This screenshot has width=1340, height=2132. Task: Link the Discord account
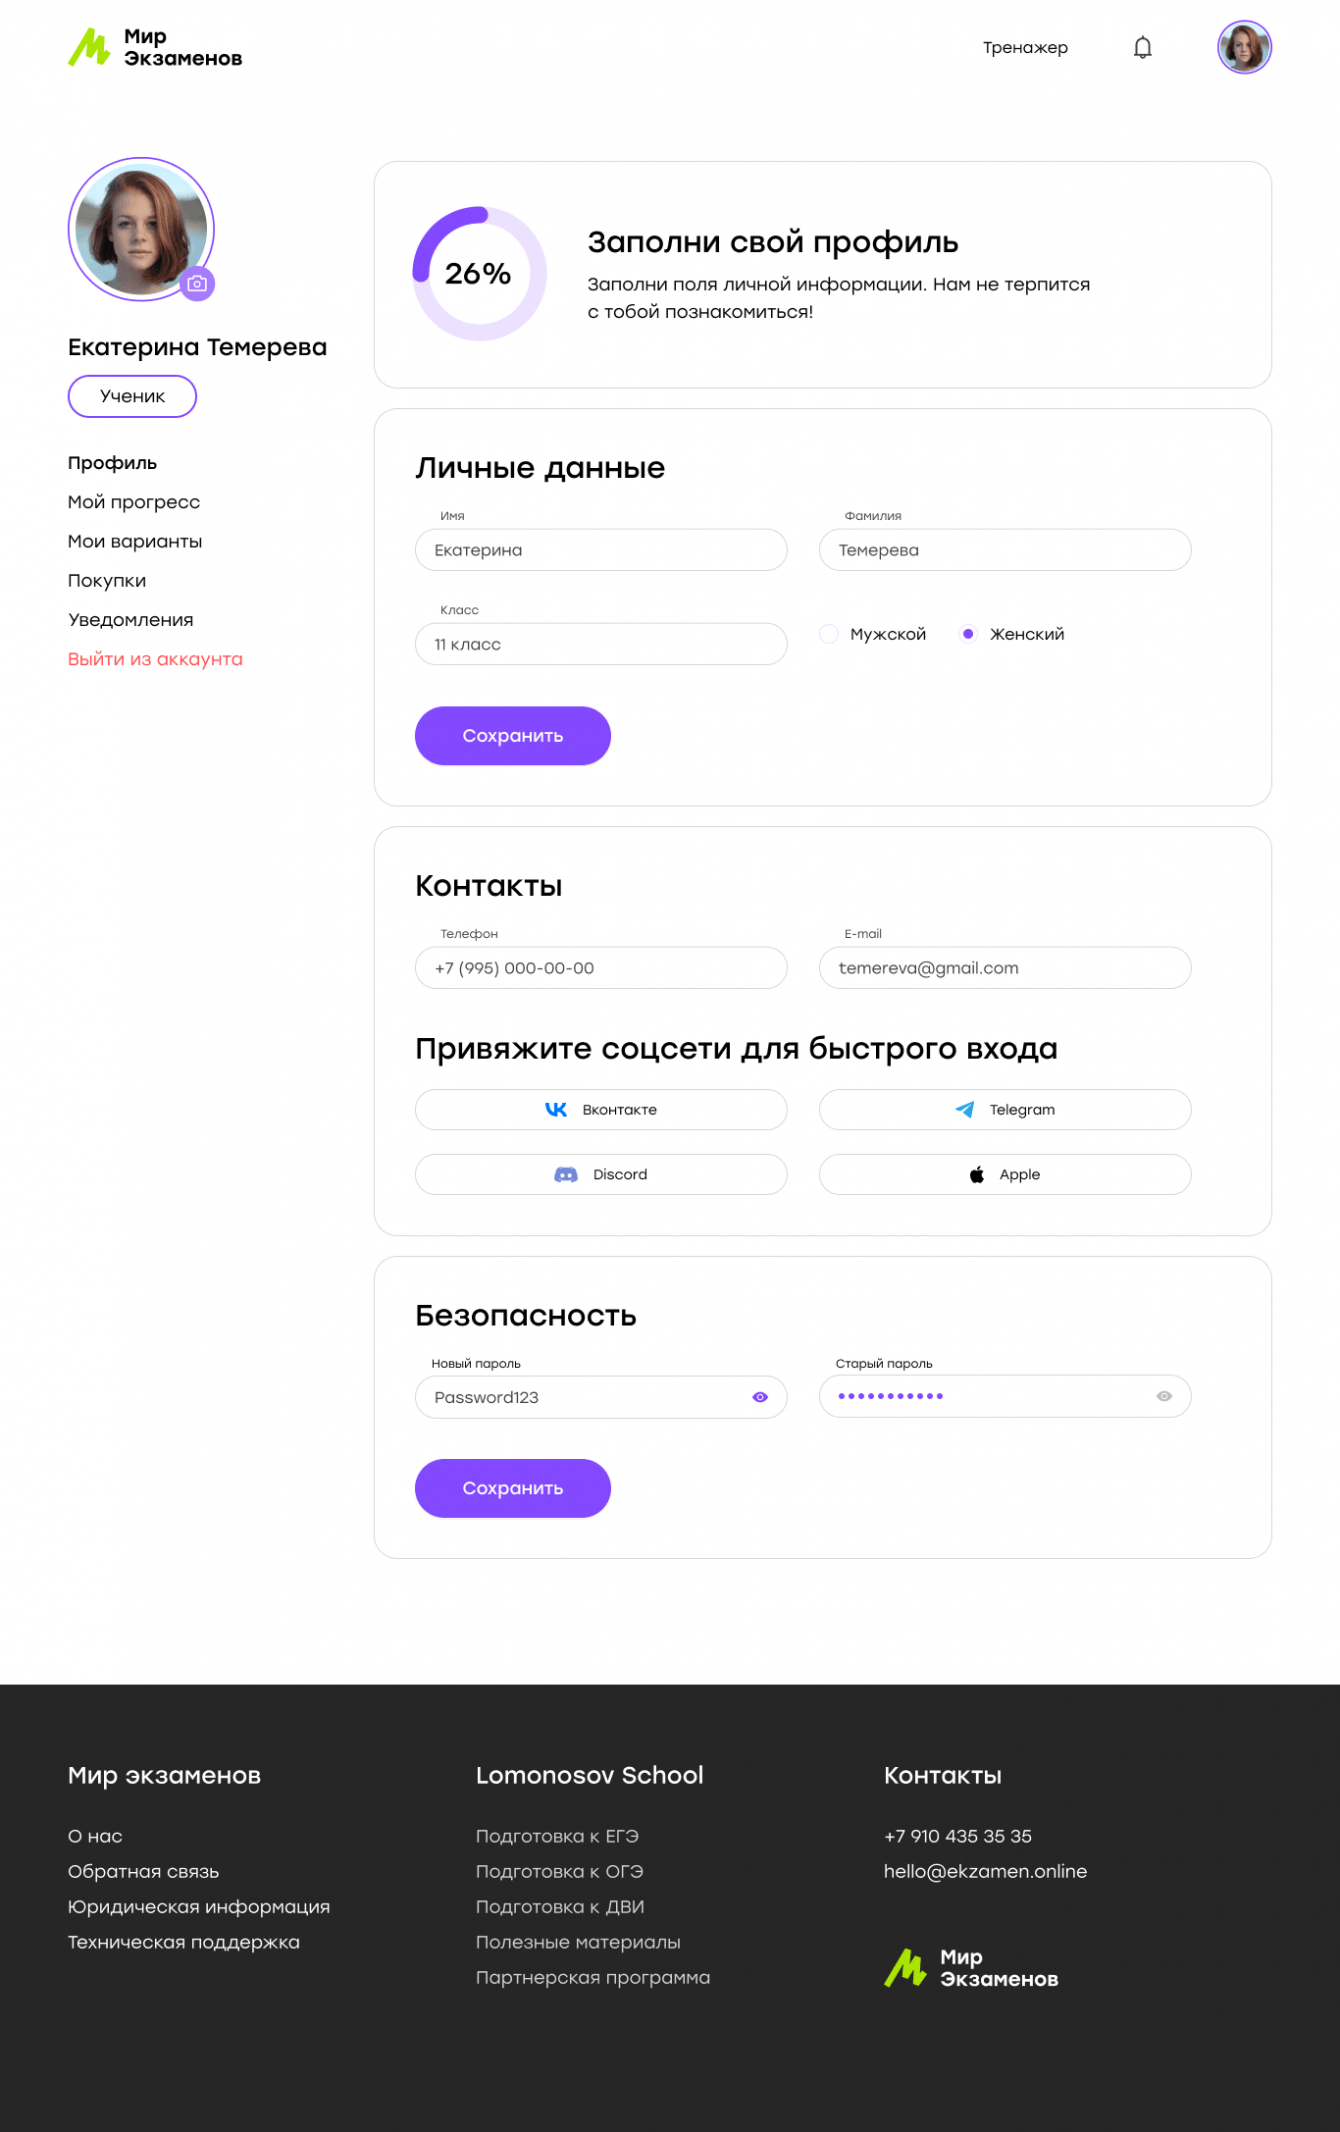pyautogui.click(x=601, y=1175)
